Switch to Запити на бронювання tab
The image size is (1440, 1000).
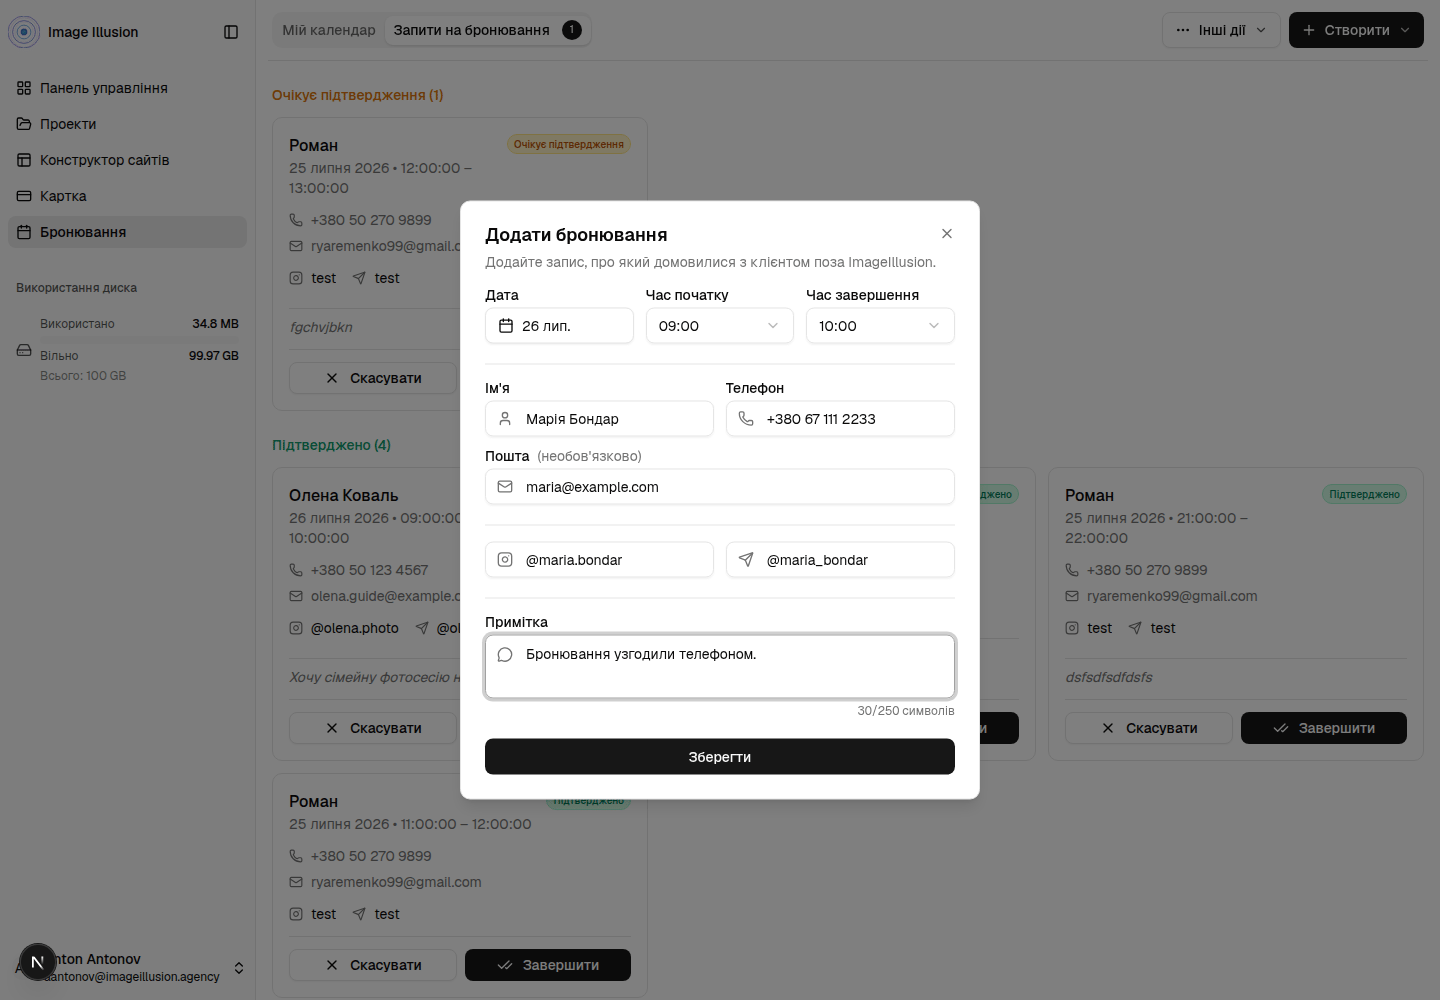point(487,30)
